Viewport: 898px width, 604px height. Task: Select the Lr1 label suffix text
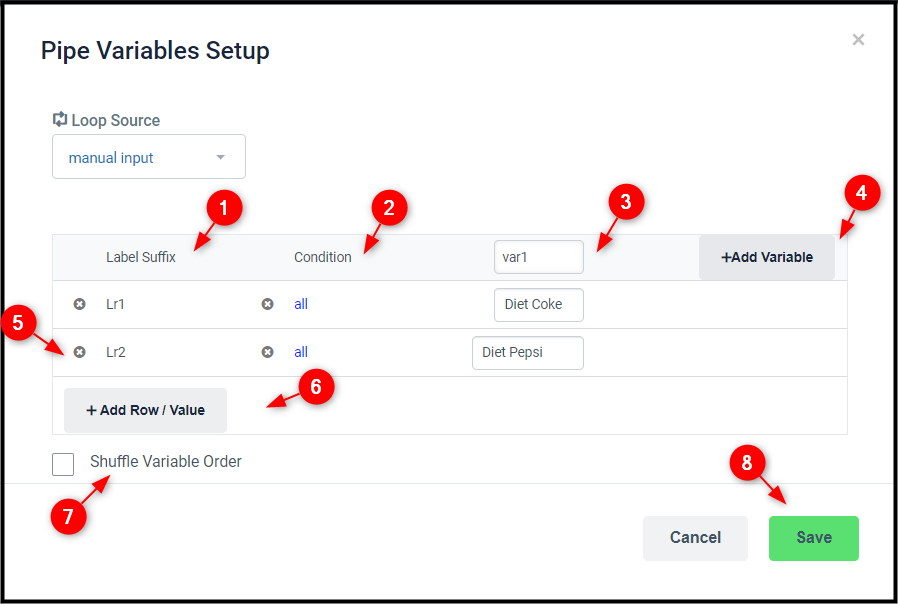click(116, 304)
